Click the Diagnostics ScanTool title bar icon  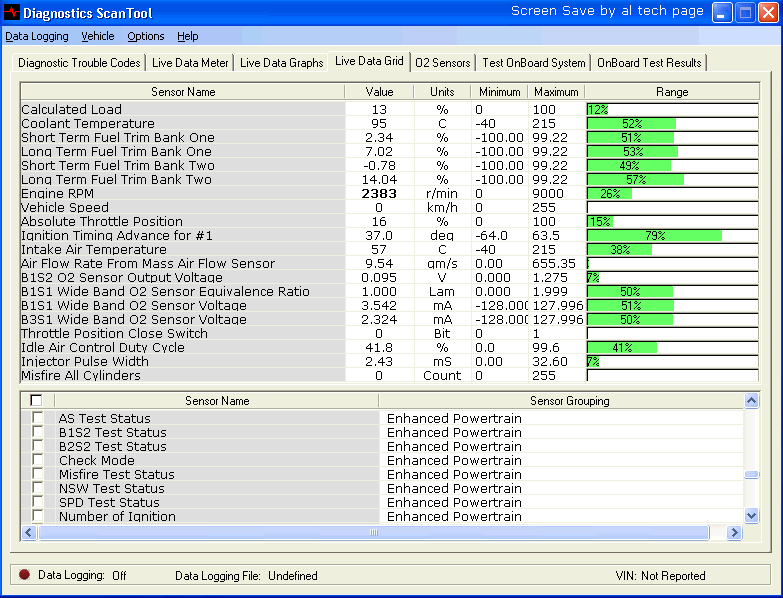point(12,13)
